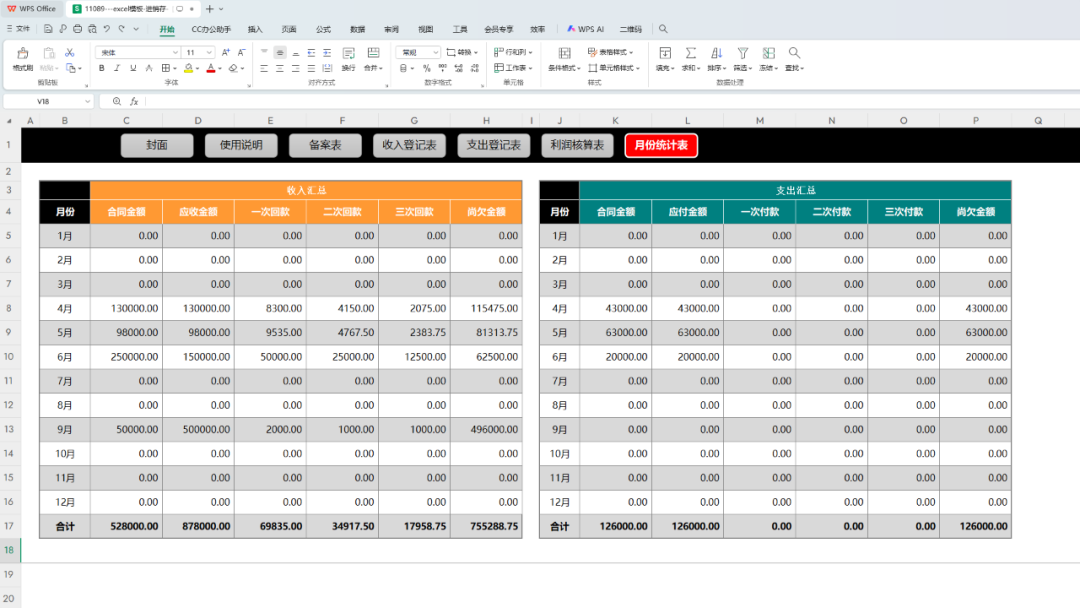Click the Print Preview icon
The image size is (1080, 608).
coord(92,29)
